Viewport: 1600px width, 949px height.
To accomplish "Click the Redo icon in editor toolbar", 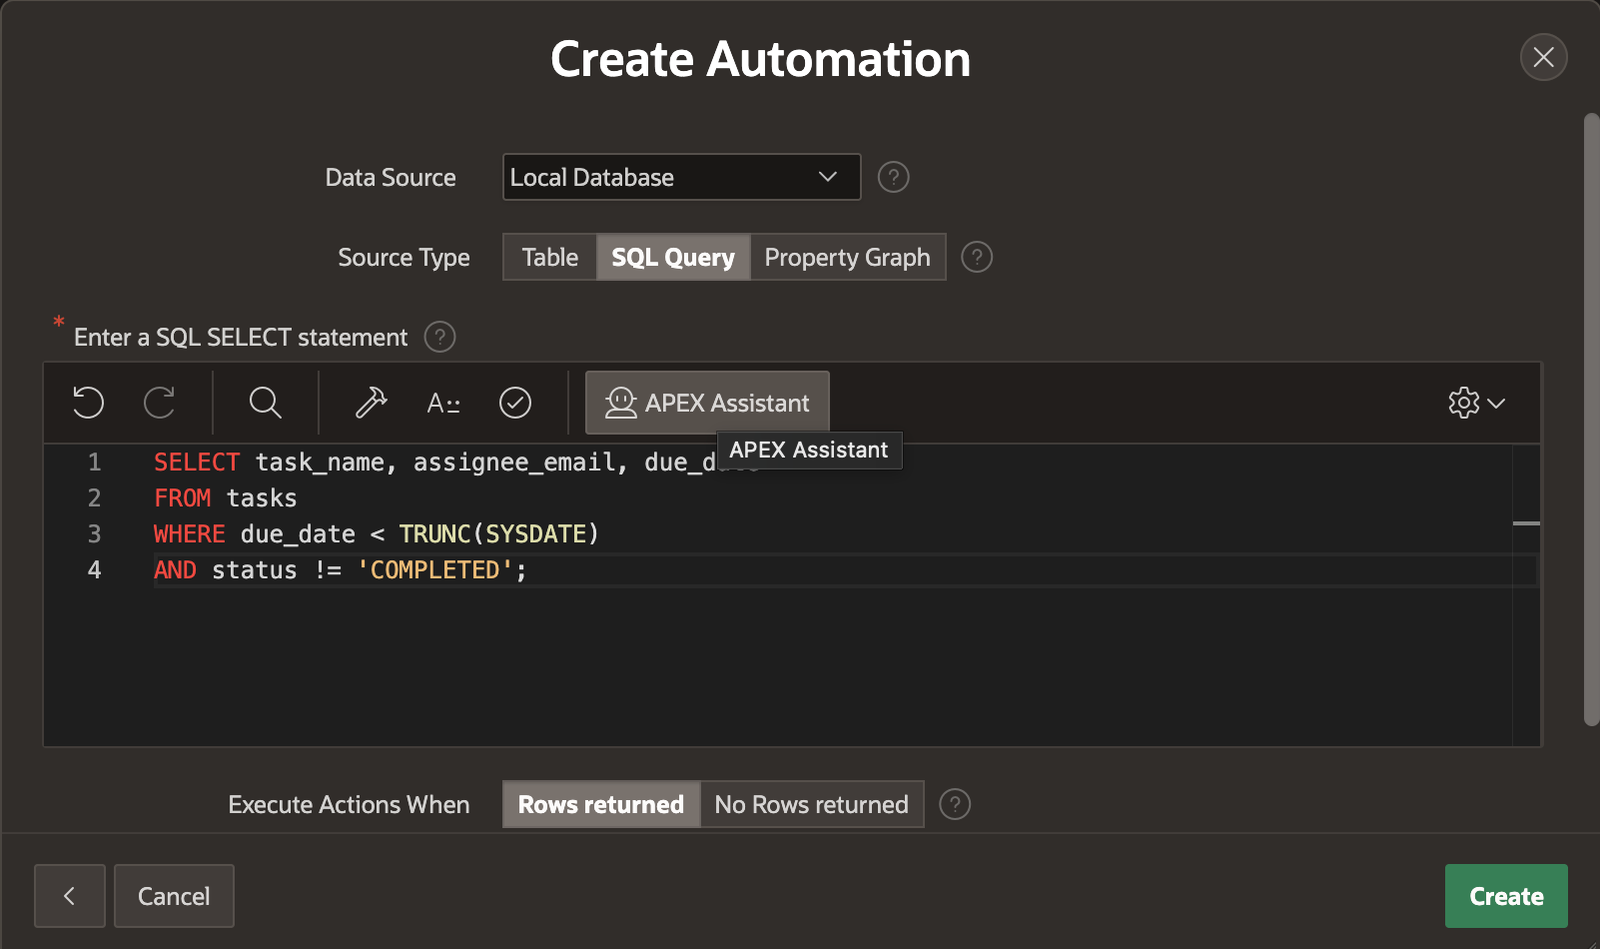I will pos(160,403).
